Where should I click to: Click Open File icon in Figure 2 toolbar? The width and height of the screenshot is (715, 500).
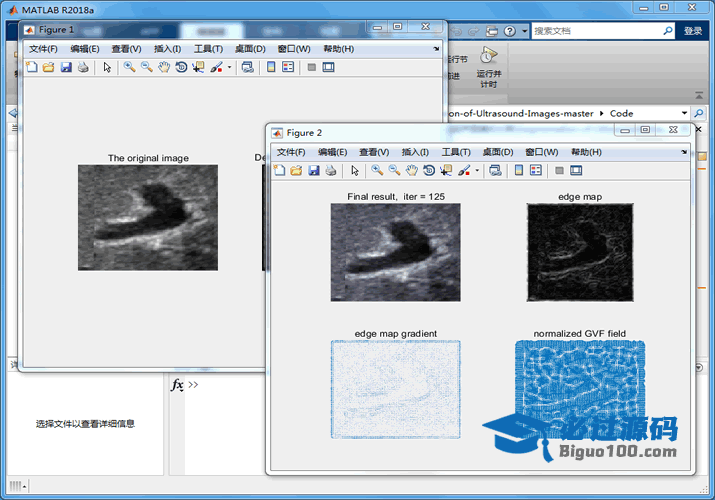[x=296, y=170]
